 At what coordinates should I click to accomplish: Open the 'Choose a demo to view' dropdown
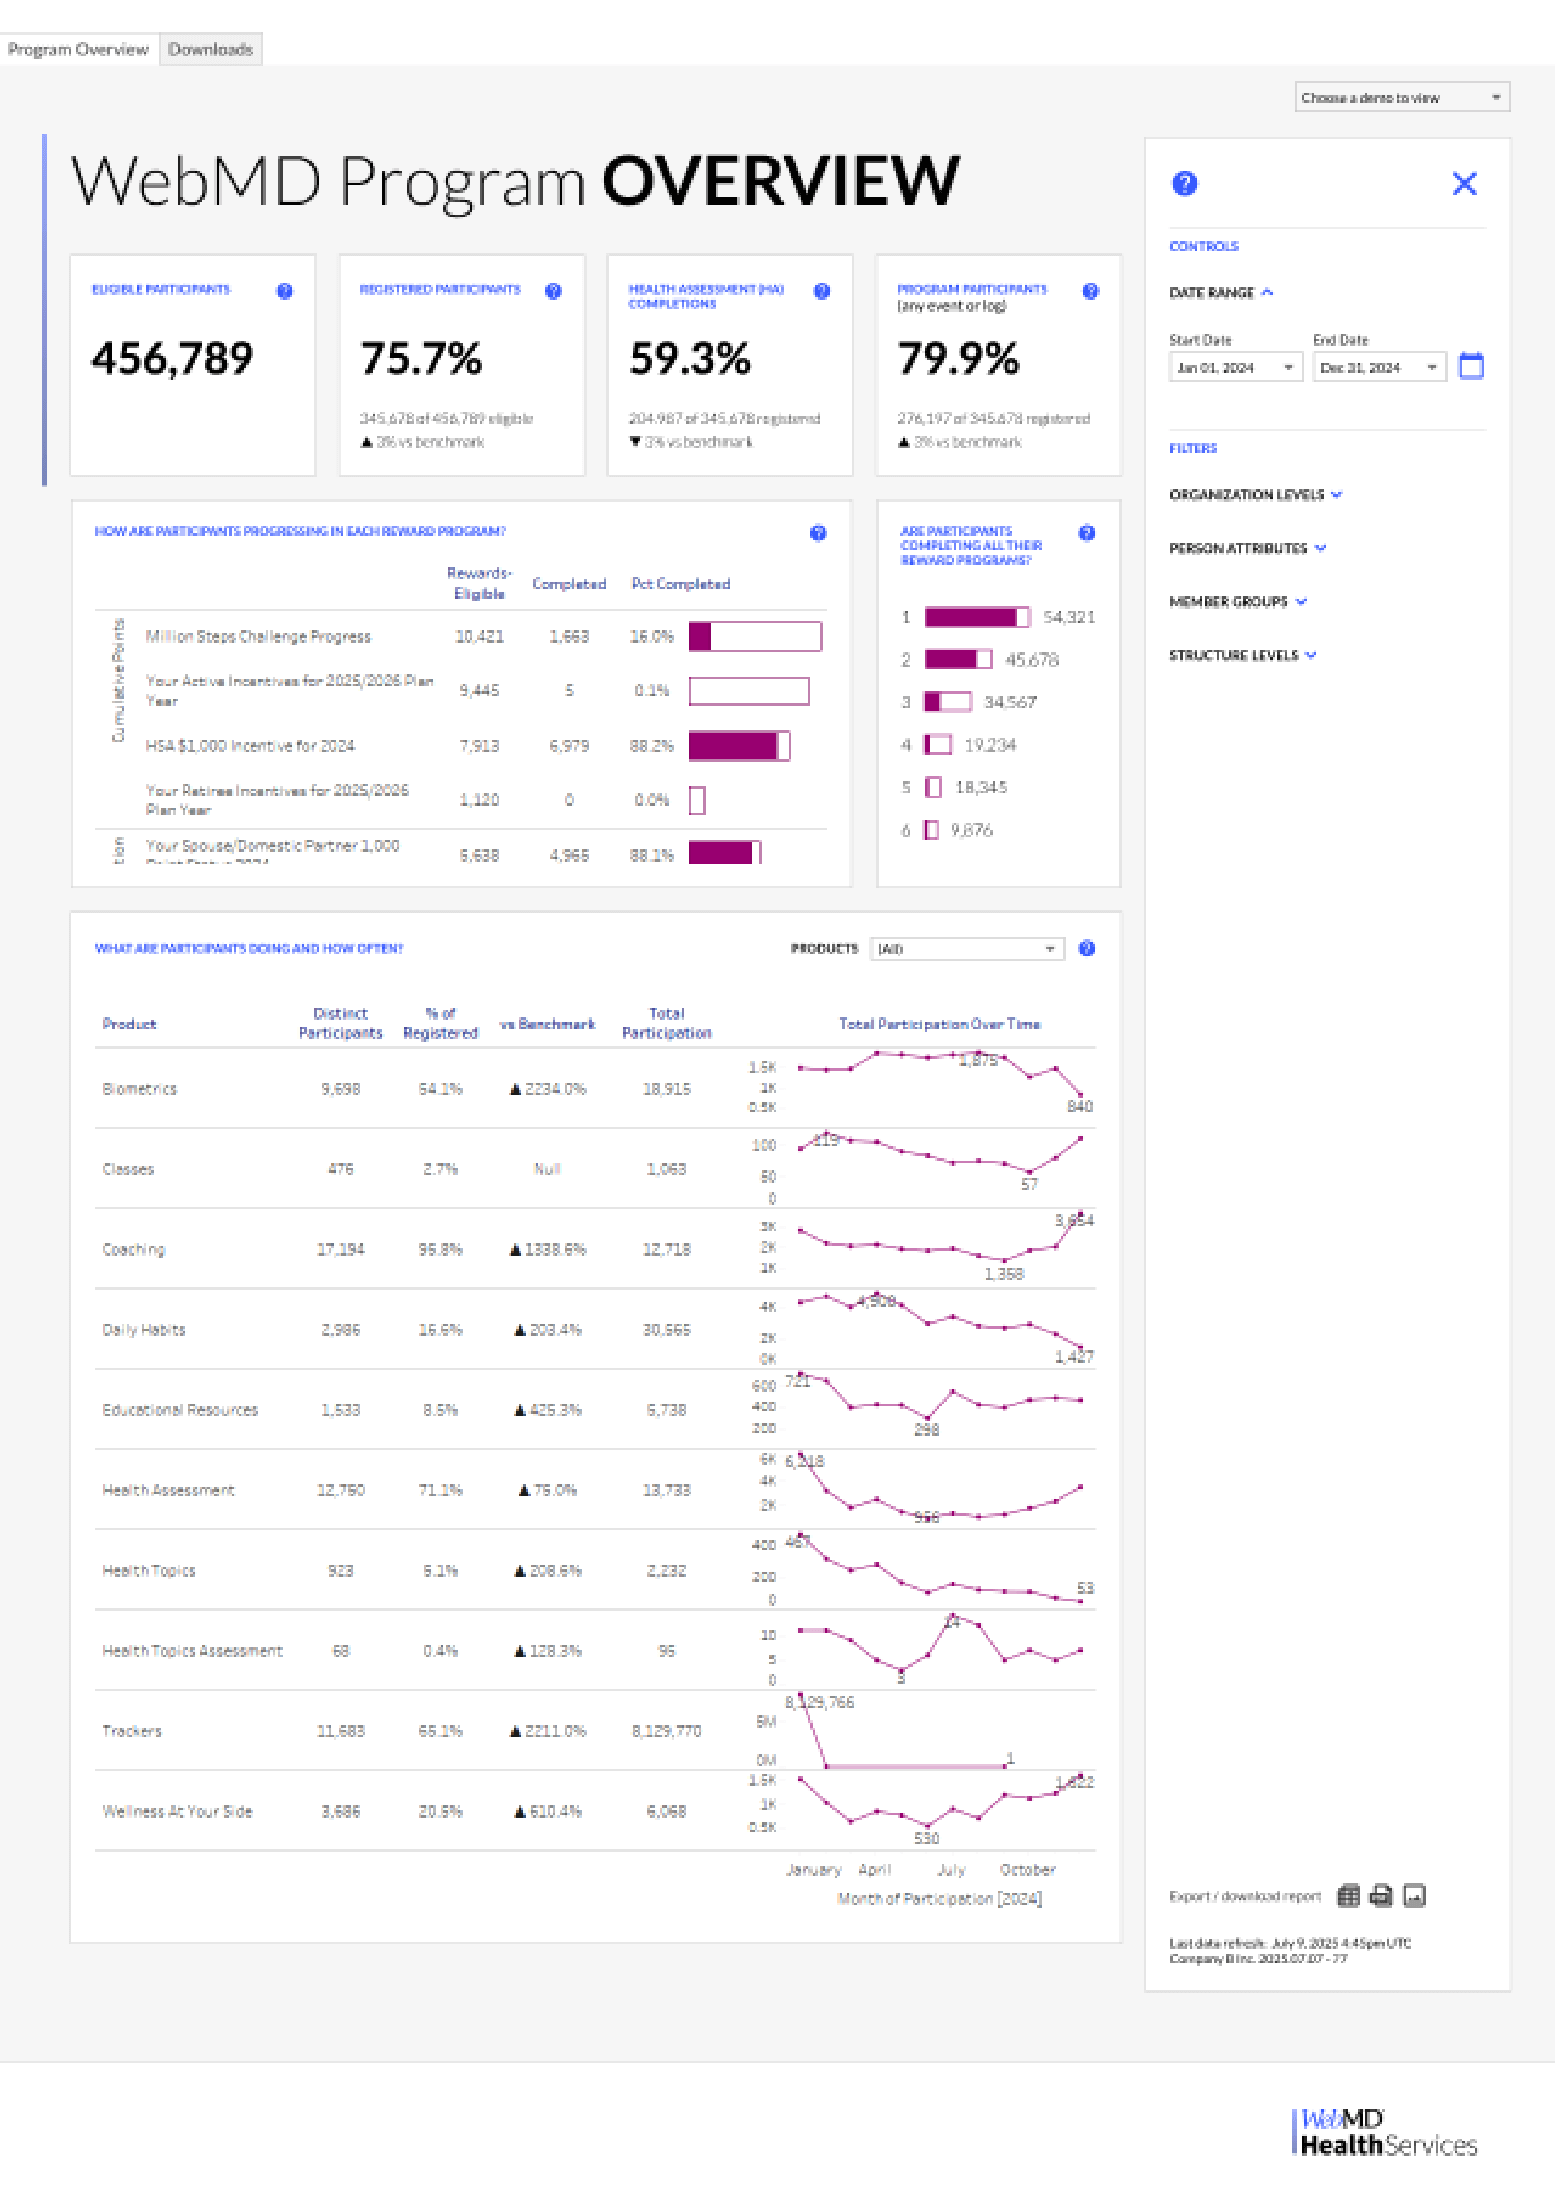point(1401,97)
